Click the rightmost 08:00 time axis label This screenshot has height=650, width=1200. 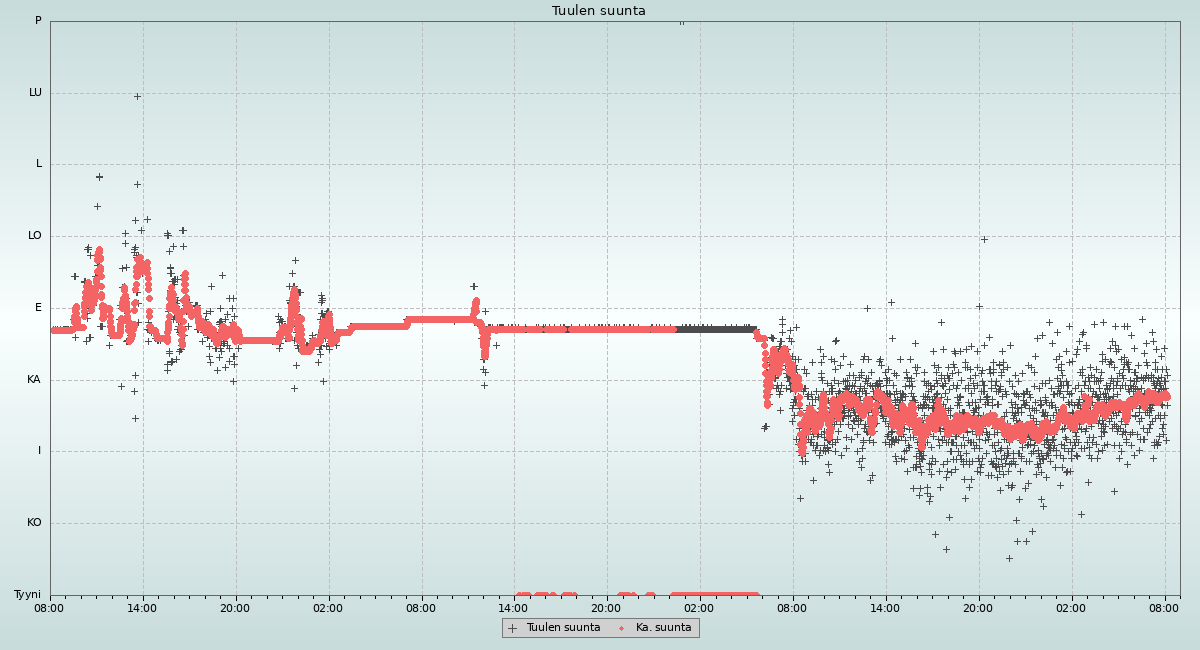(x=1165, y=608)
